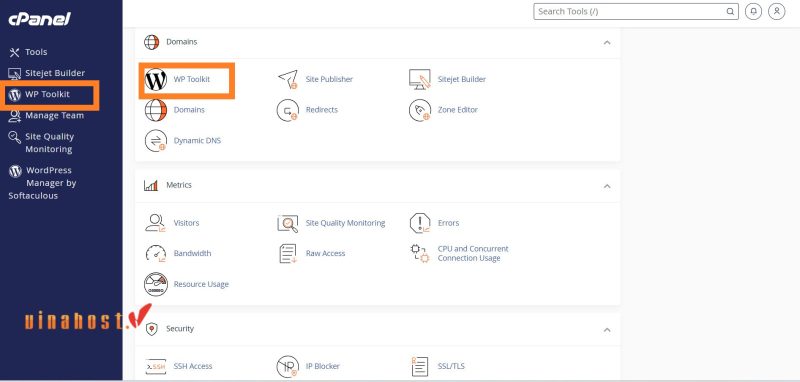
Task: Click the Site Quality Monitoring icon in Metrics
Action: tap(288, 223)
